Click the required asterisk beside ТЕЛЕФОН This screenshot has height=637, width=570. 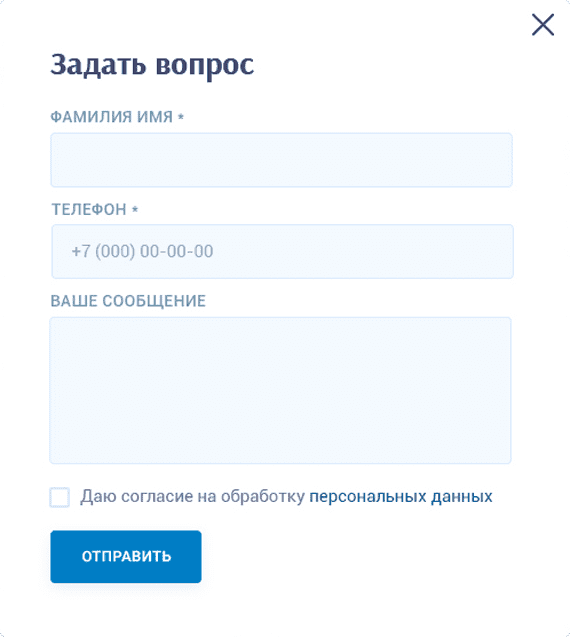click(135, 210)
